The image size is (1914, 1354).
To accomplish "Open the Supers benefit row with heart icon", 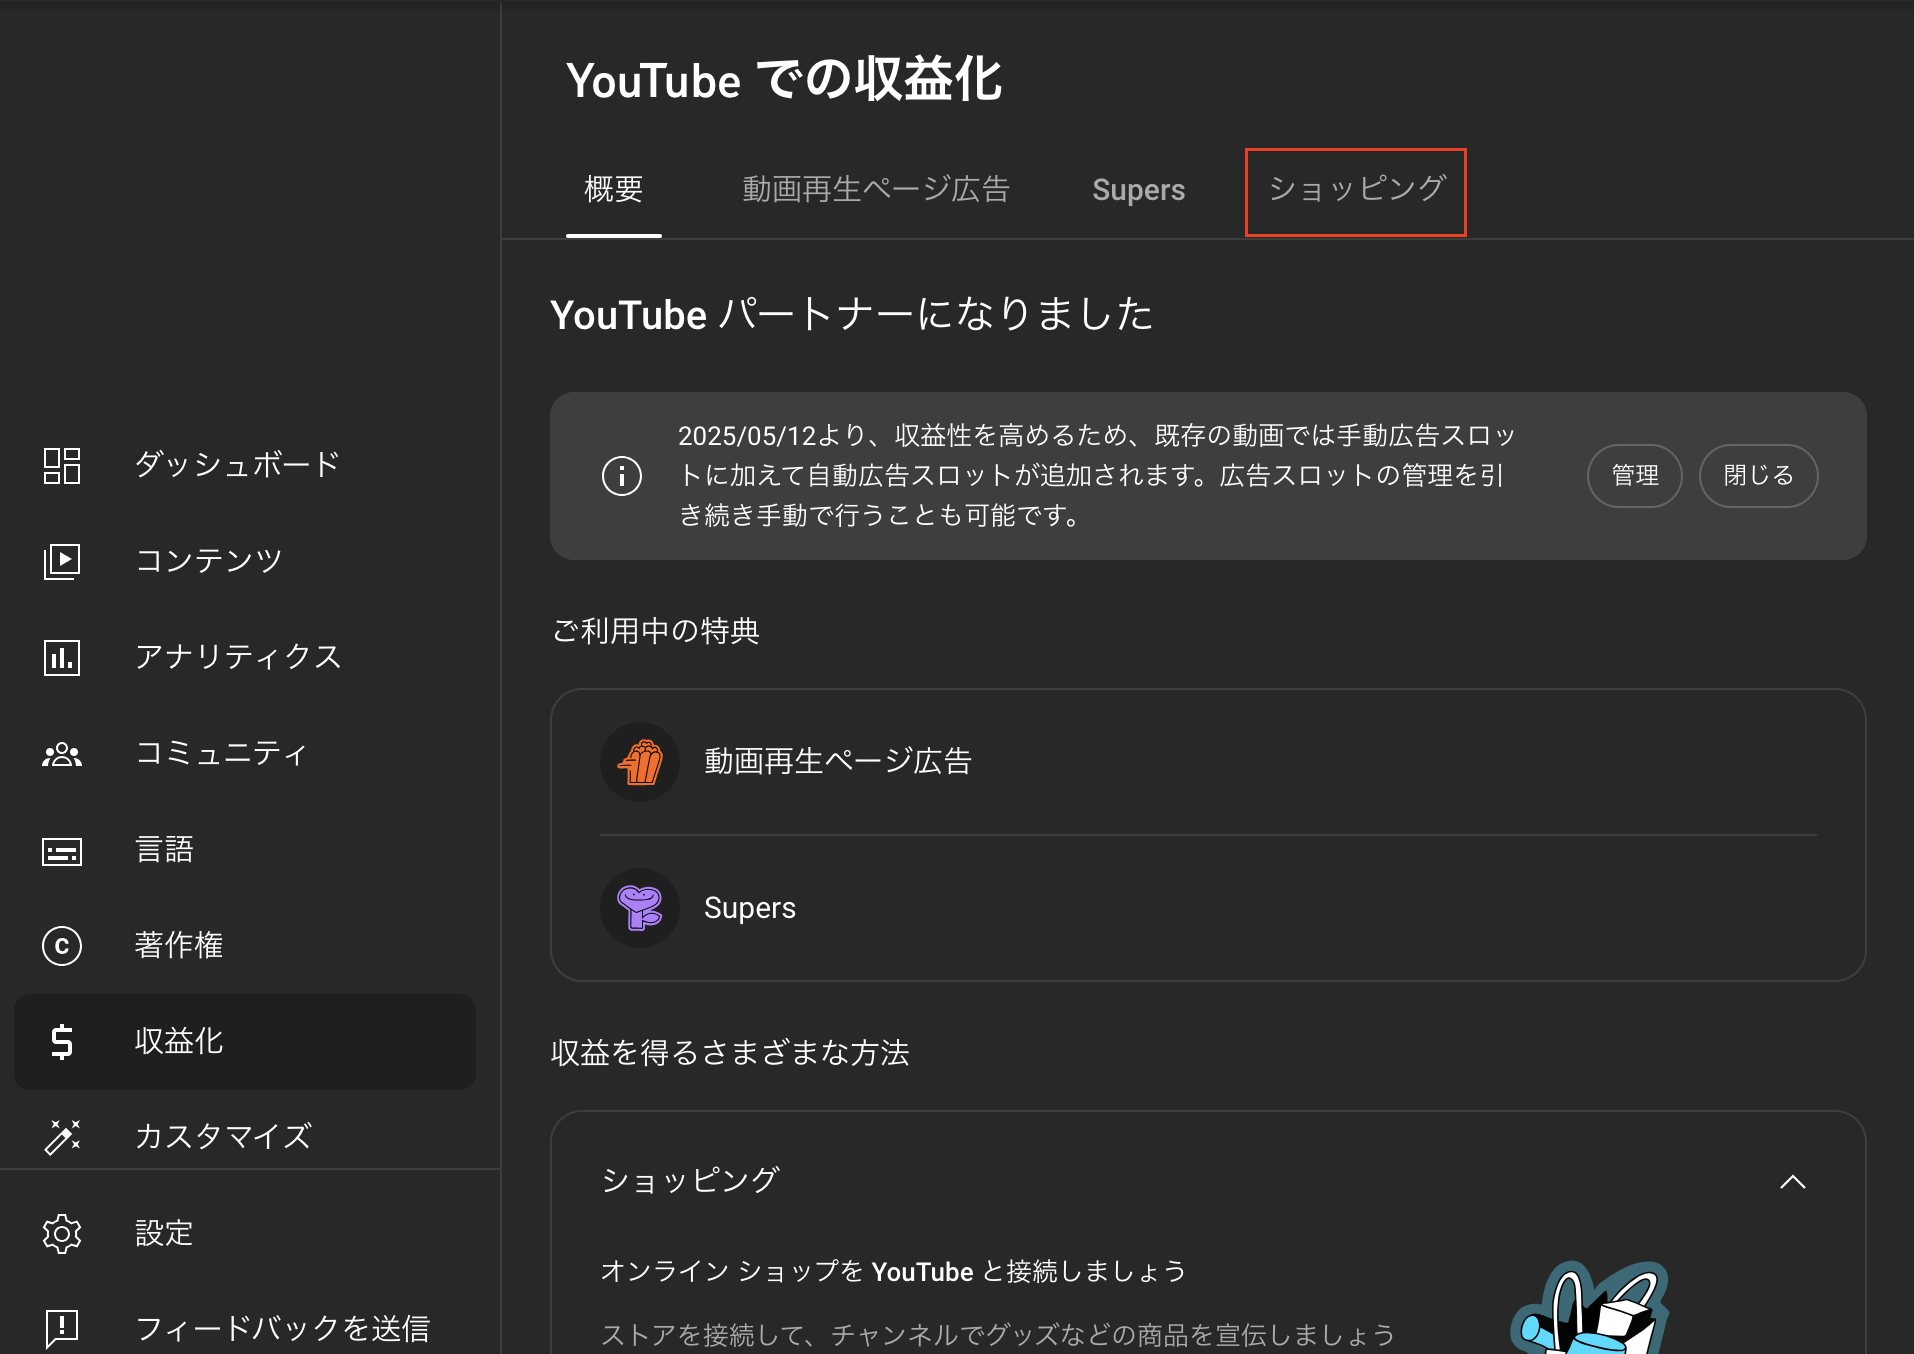I will coord(750,908).
